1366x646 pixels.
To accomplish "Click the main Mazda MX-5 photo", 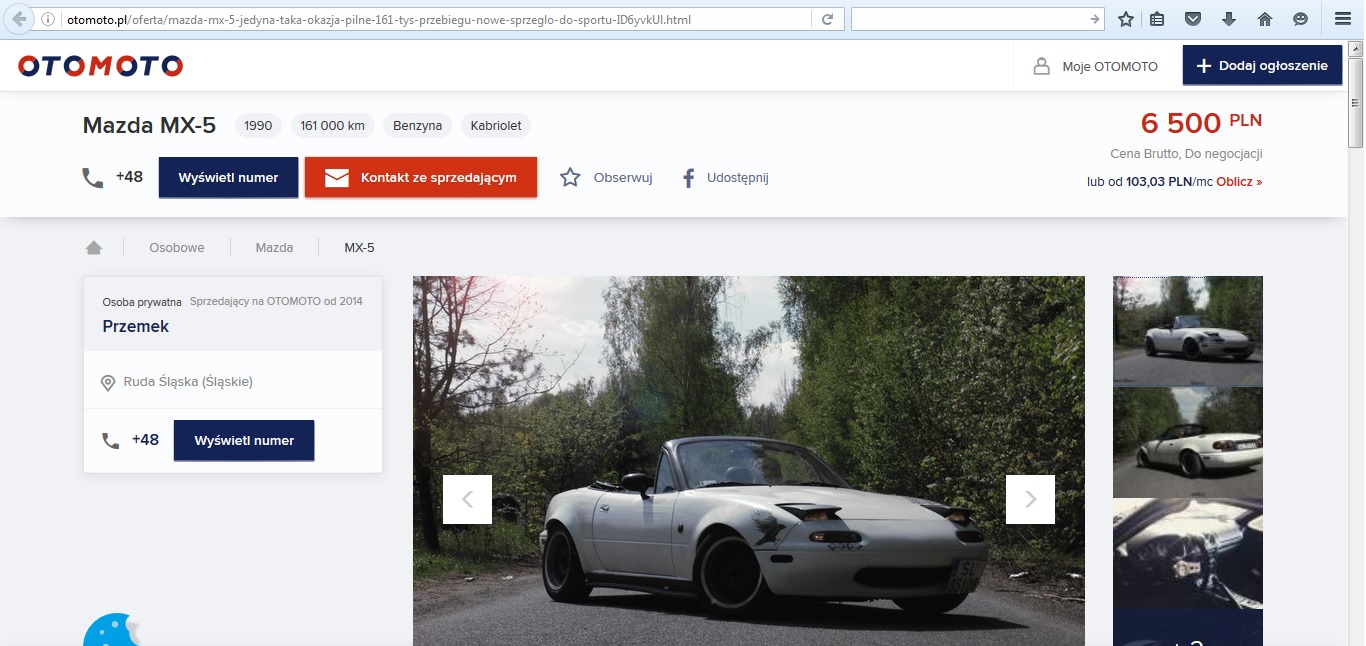I will [748, 460].
